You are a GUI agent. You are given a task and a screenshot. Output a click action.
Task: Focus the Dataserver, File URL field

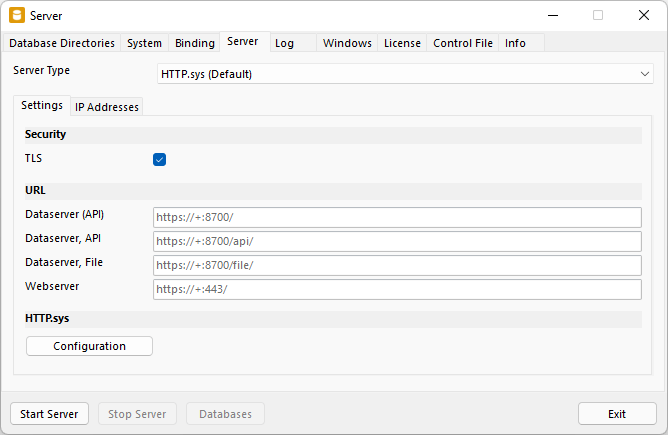(397, 265)
